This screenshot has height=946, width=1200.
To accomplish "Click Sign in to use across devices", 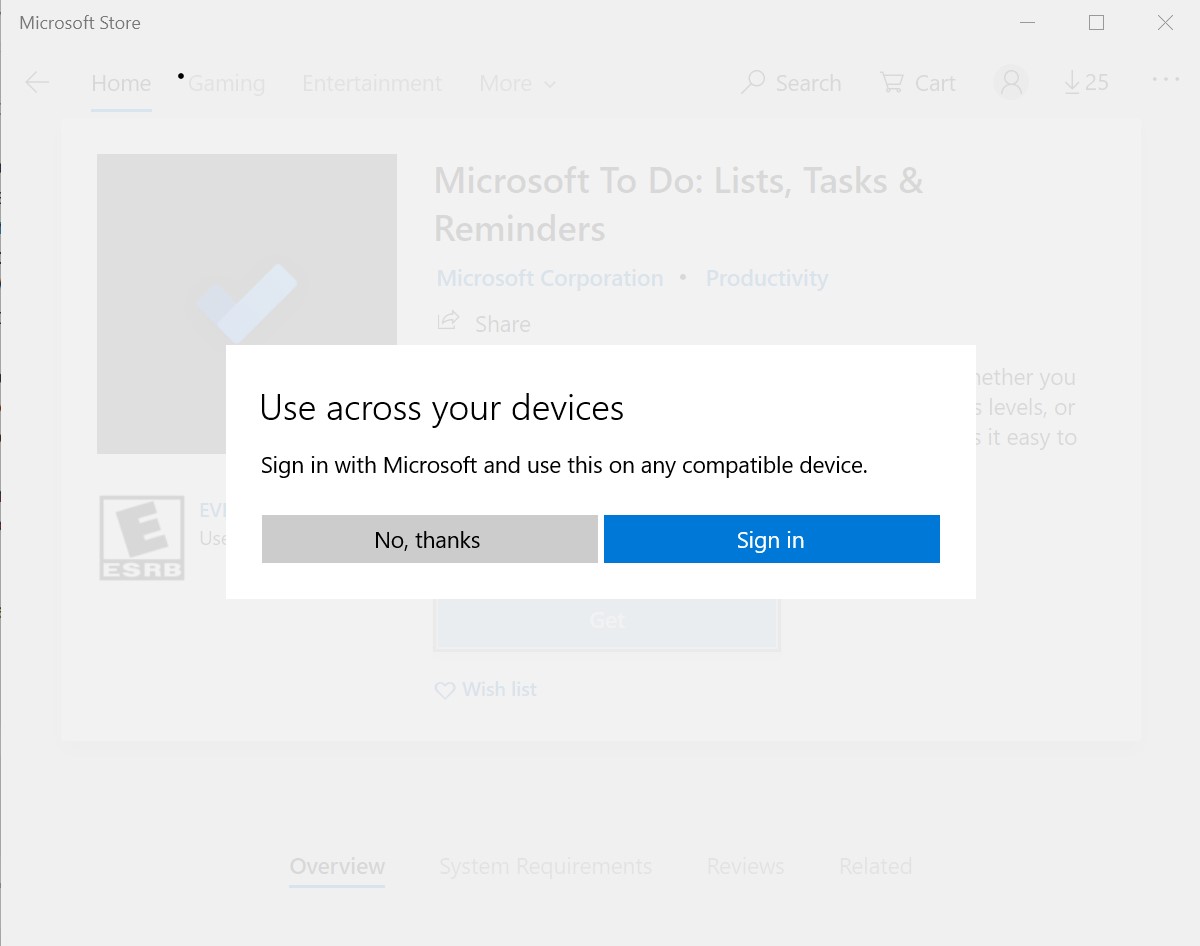I will tap(771, 539).
